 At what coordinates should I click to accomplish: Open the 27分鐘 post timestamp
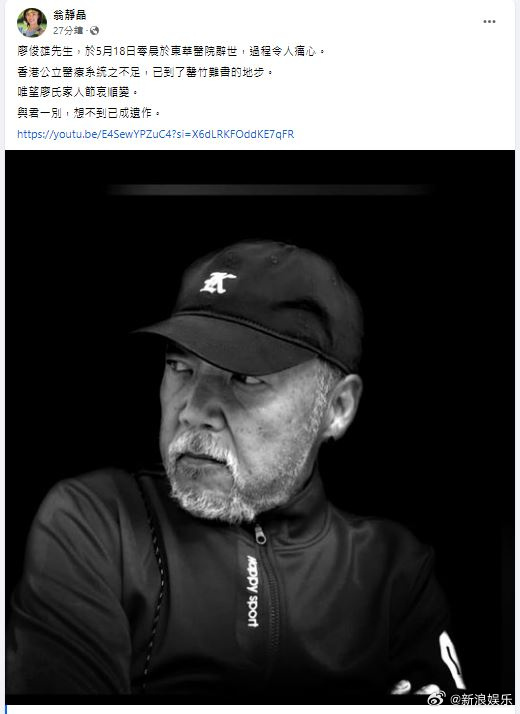68,31
